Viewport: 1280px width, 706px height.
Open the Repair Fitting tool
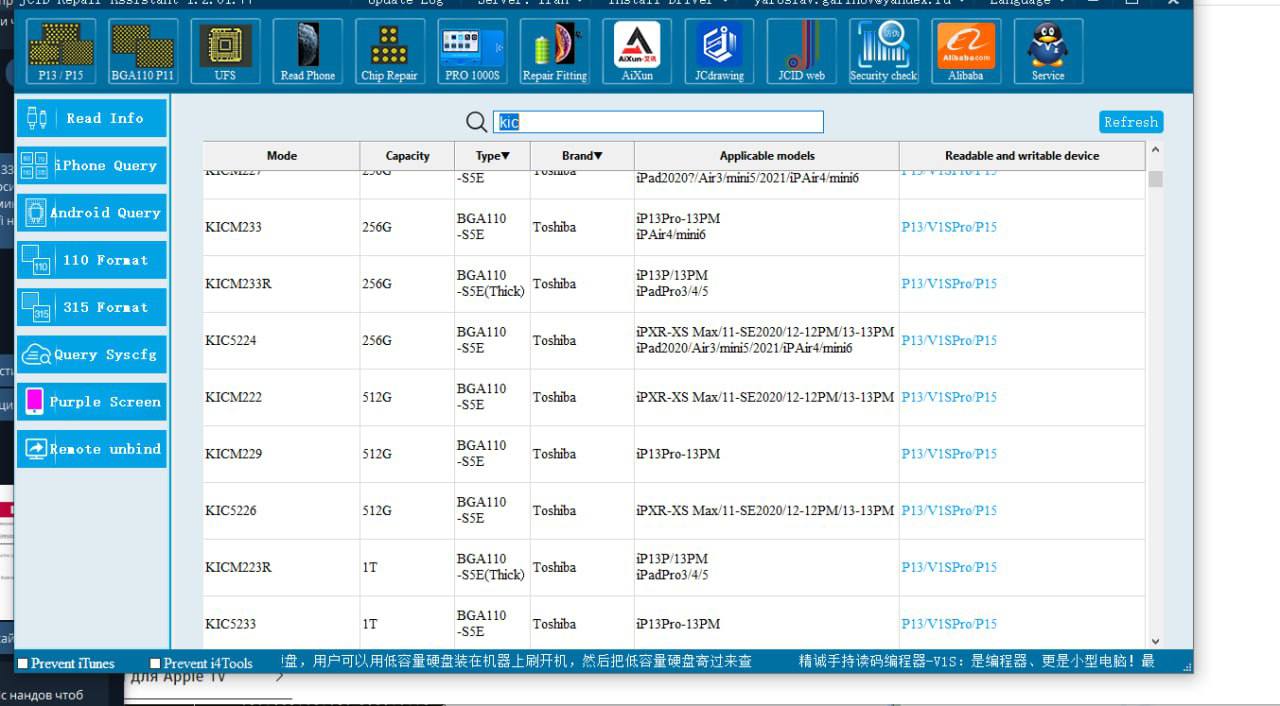pyautogui.click(x=554, y=51)
